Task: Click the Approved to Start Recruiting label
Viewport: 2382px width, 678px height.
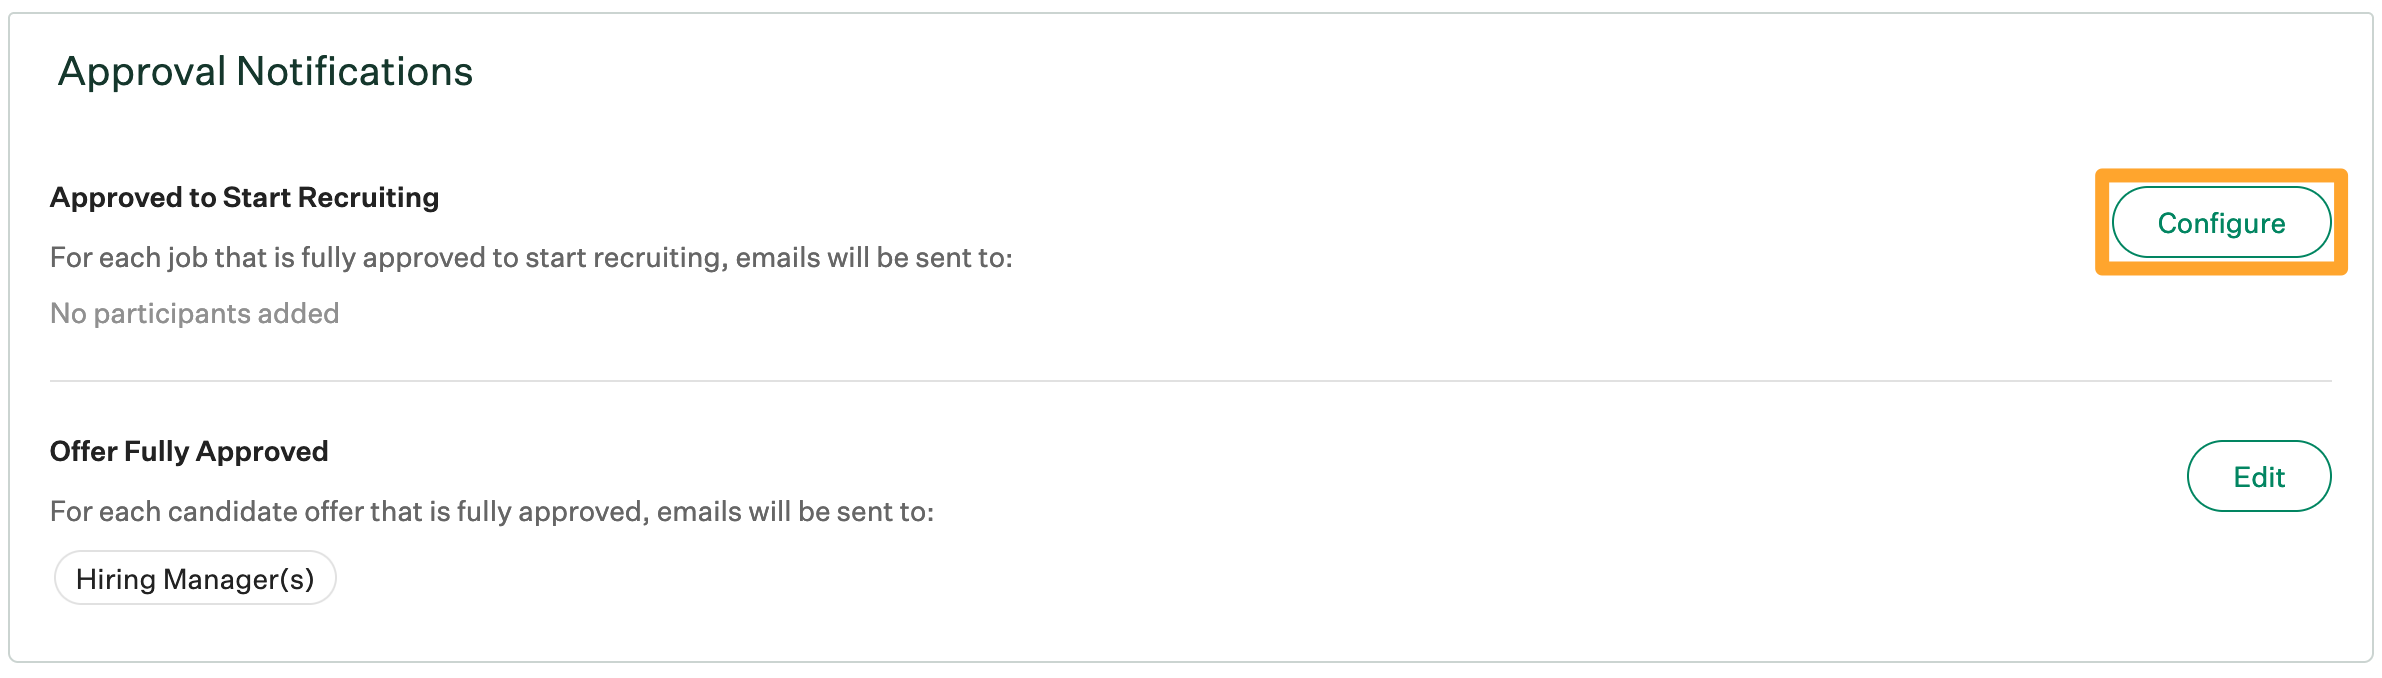Action: [244, 197]
